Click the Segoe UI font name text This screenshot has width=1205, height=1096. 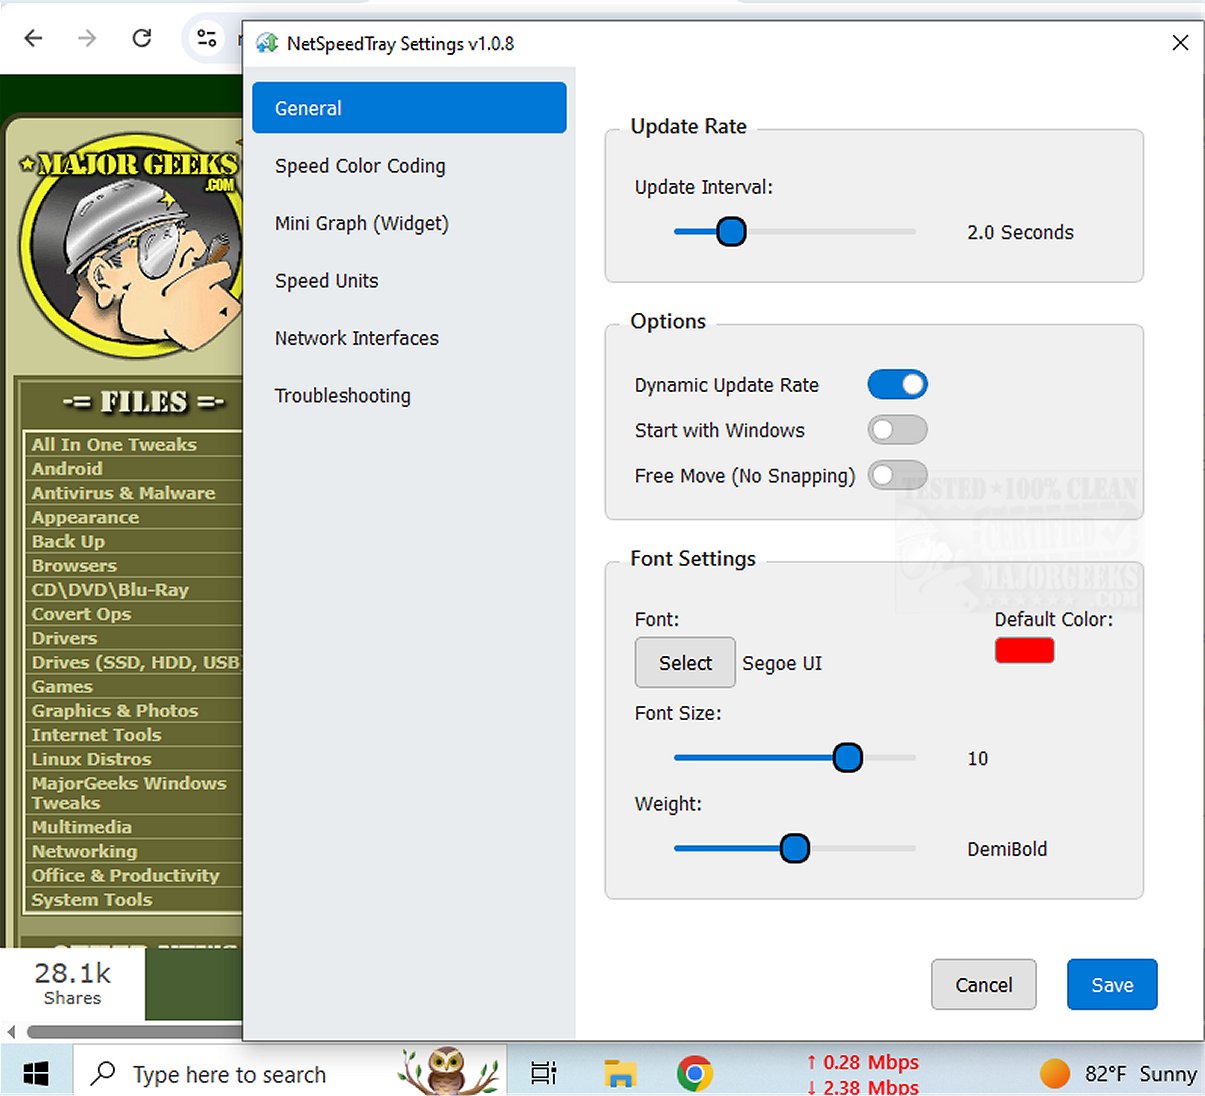(782, 663)
